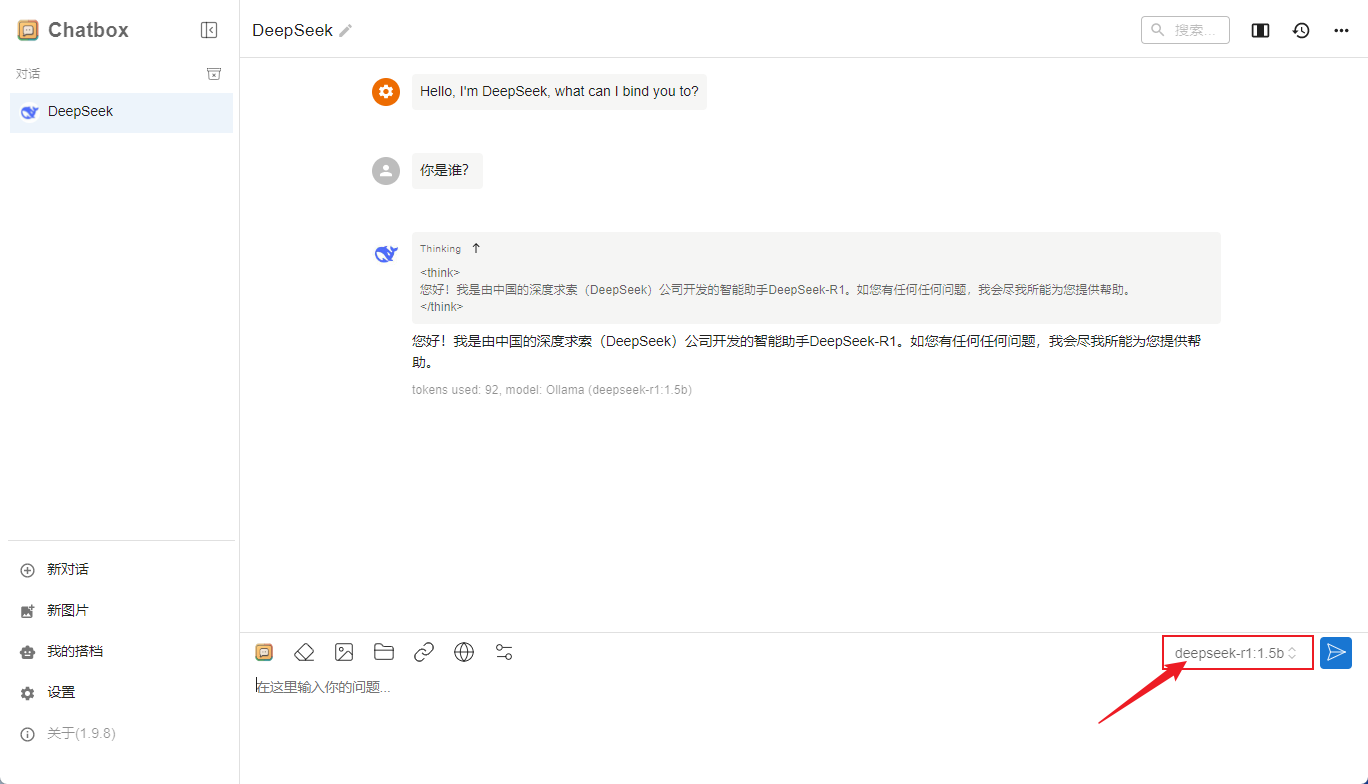
Task: Open conversation settings via the sliders icon
Action: 504,652
